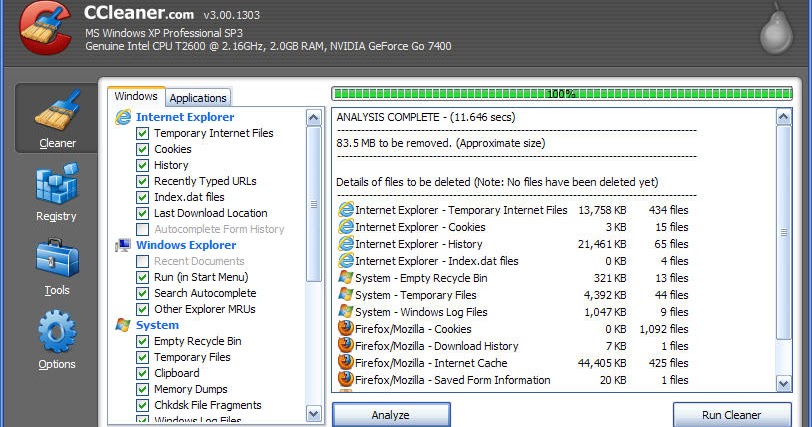Click options list scrollbar thumb

[x=313, y=204]
